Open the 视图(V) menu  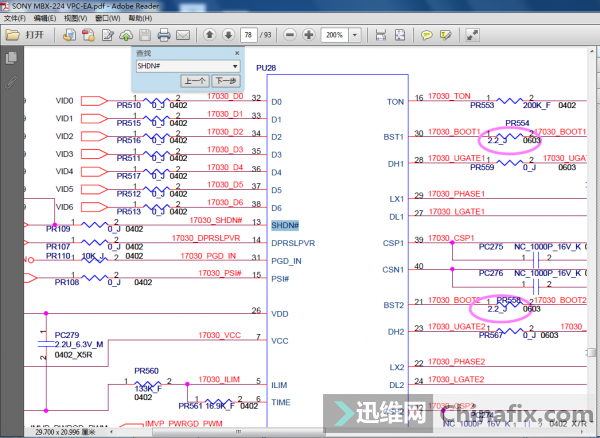[75, 18]
